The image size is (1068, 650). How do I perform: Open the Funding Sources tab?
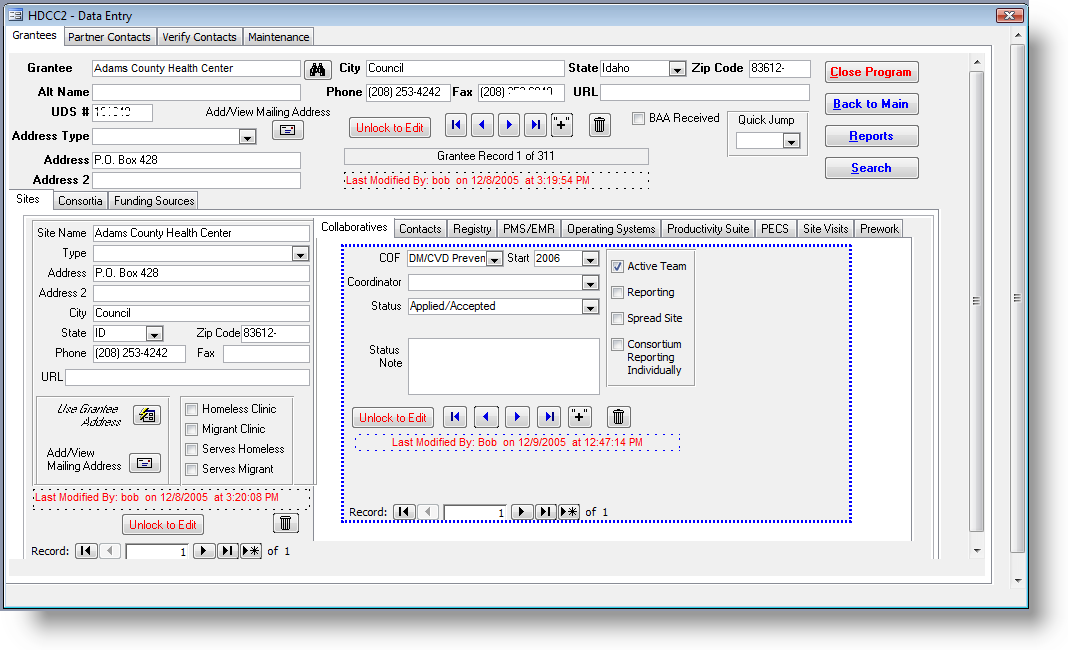click(x=154, y=200)
